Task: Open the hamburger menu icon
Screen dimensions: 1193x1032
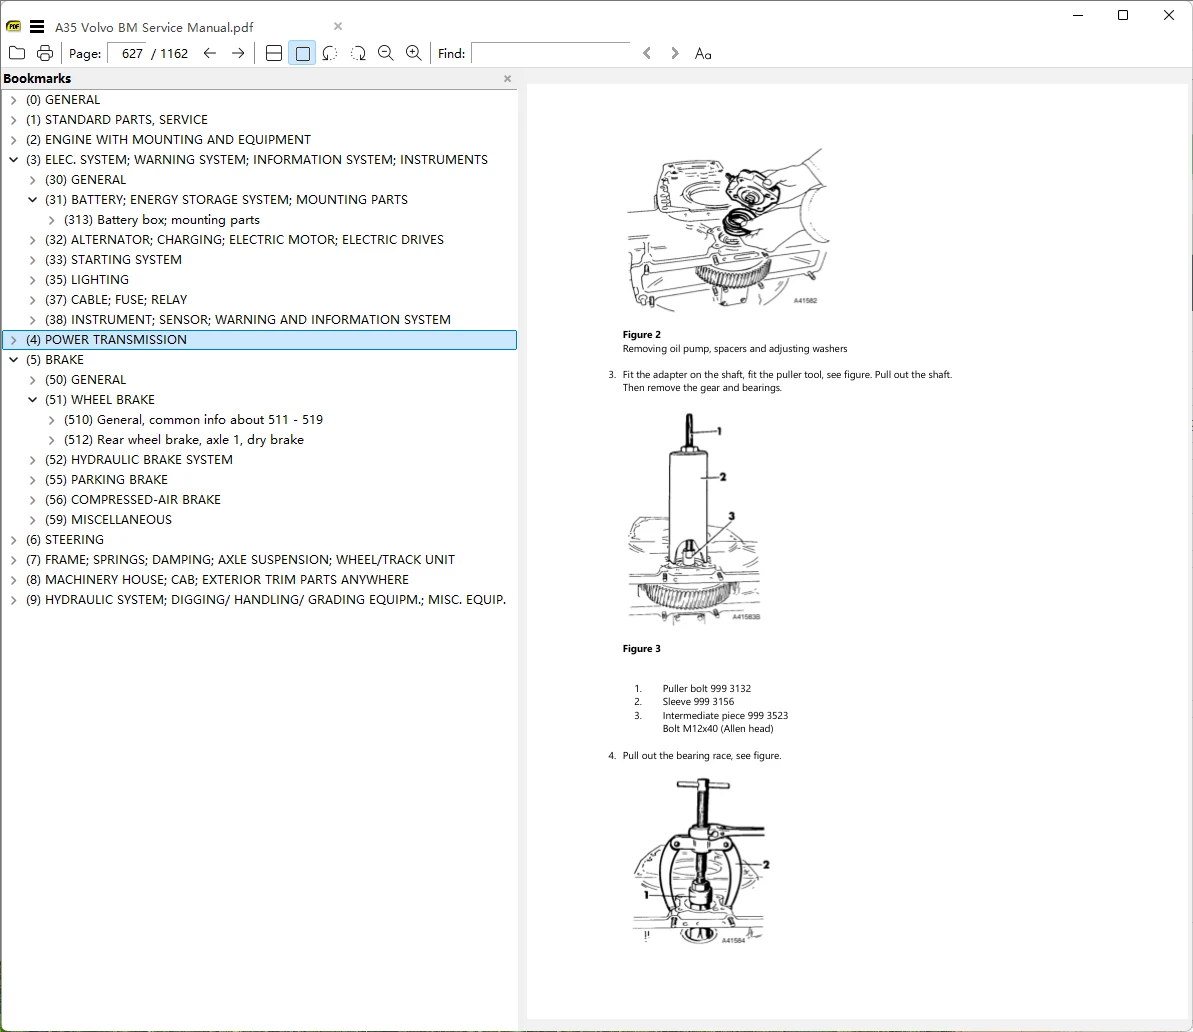Action: (37, 27)
